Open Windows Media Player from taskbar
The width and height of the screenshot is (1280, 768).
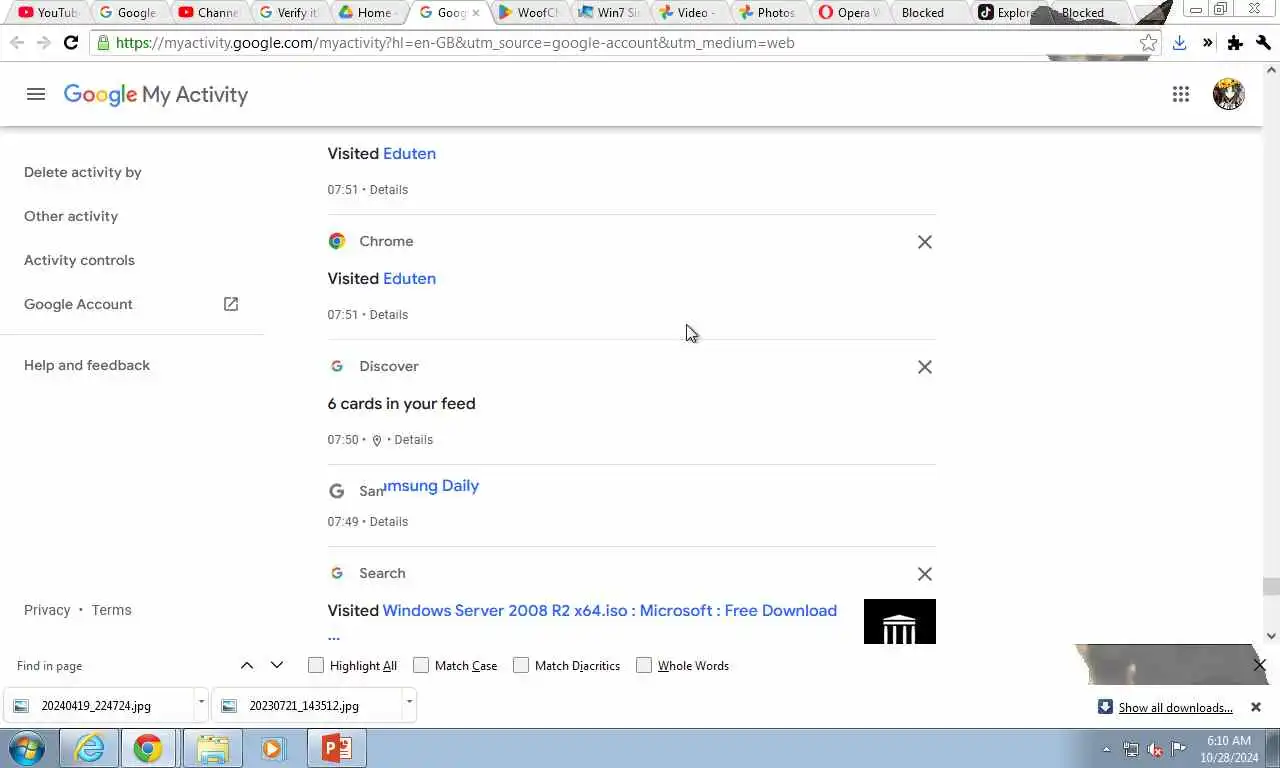pos(272,748)
